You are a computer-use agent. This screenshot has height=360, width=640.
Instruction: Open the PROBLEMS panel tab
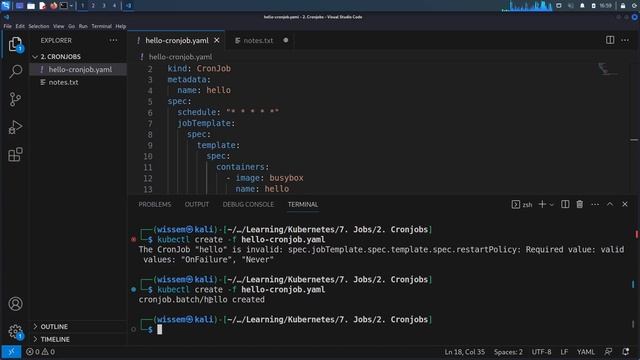155,204
